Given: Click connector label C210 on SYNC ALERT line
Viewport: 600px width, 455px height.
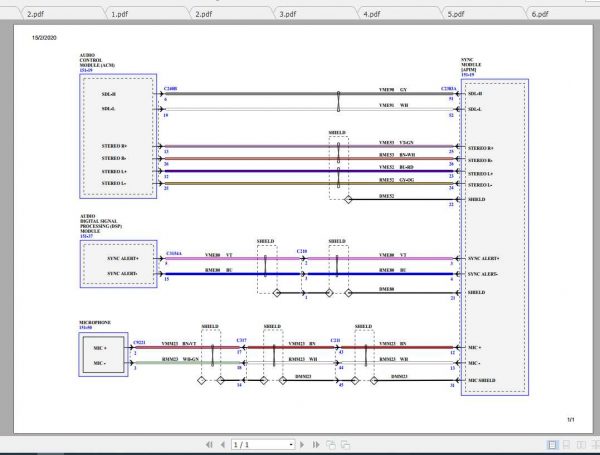Looking at the screenshot, I should click(302, 251).
